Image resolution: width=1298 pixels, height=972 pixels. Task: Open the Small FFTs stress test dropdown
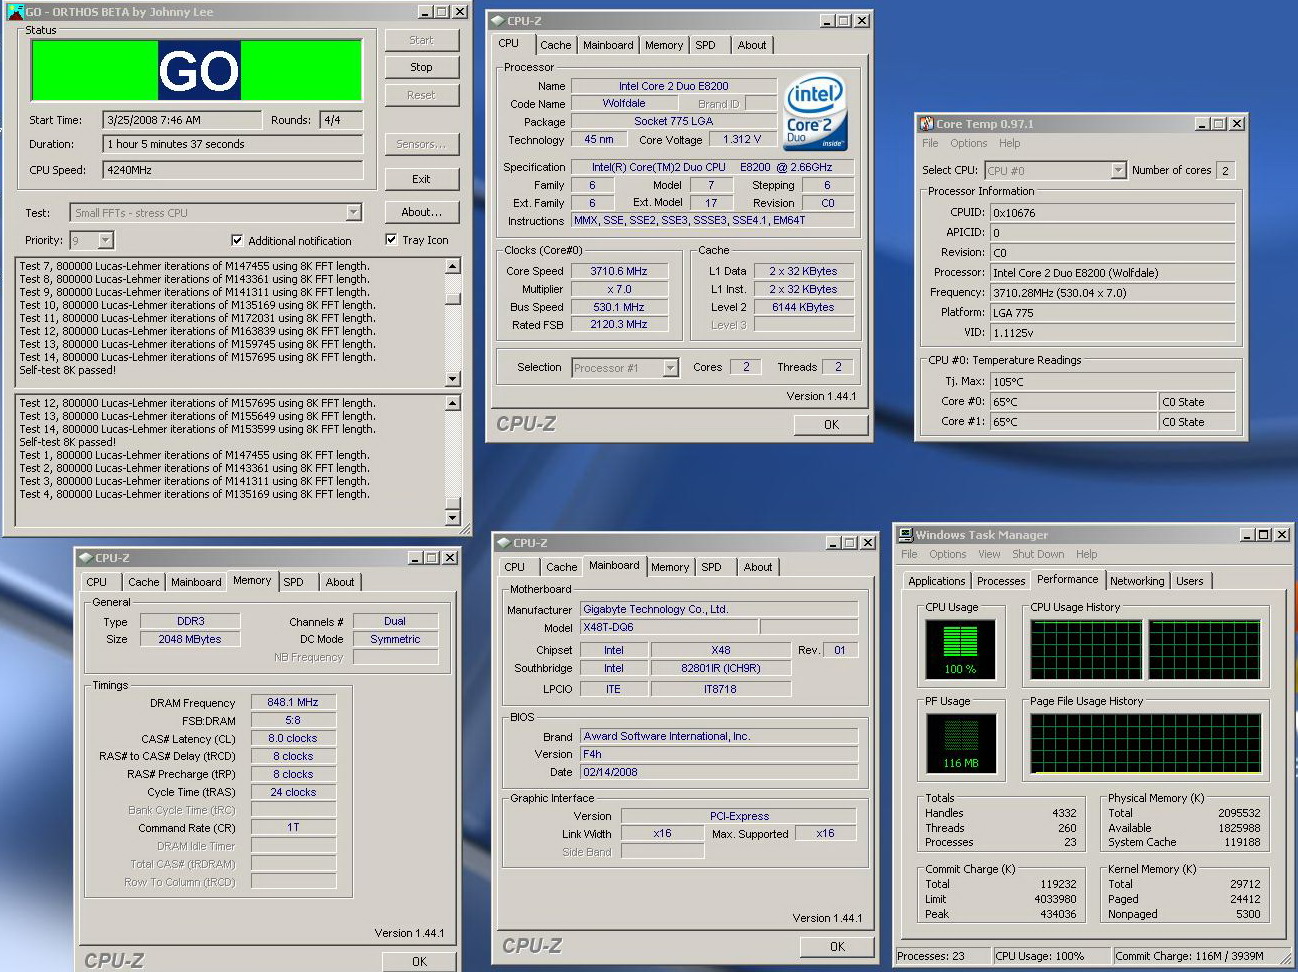tap(352, 212)
